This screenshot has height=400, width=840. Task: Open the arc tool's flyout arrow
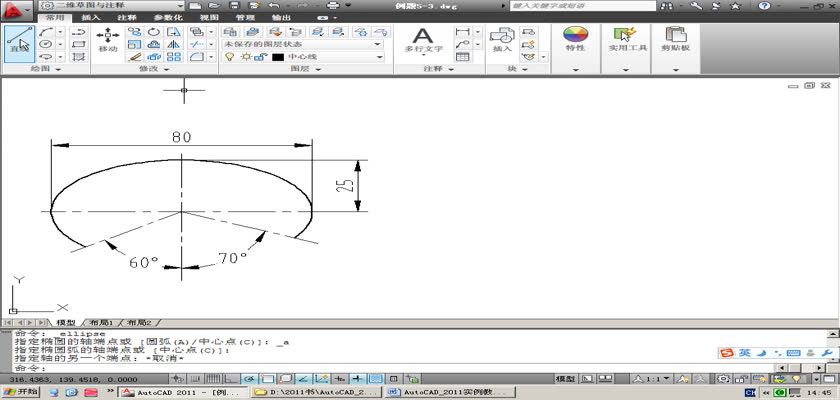61,32
